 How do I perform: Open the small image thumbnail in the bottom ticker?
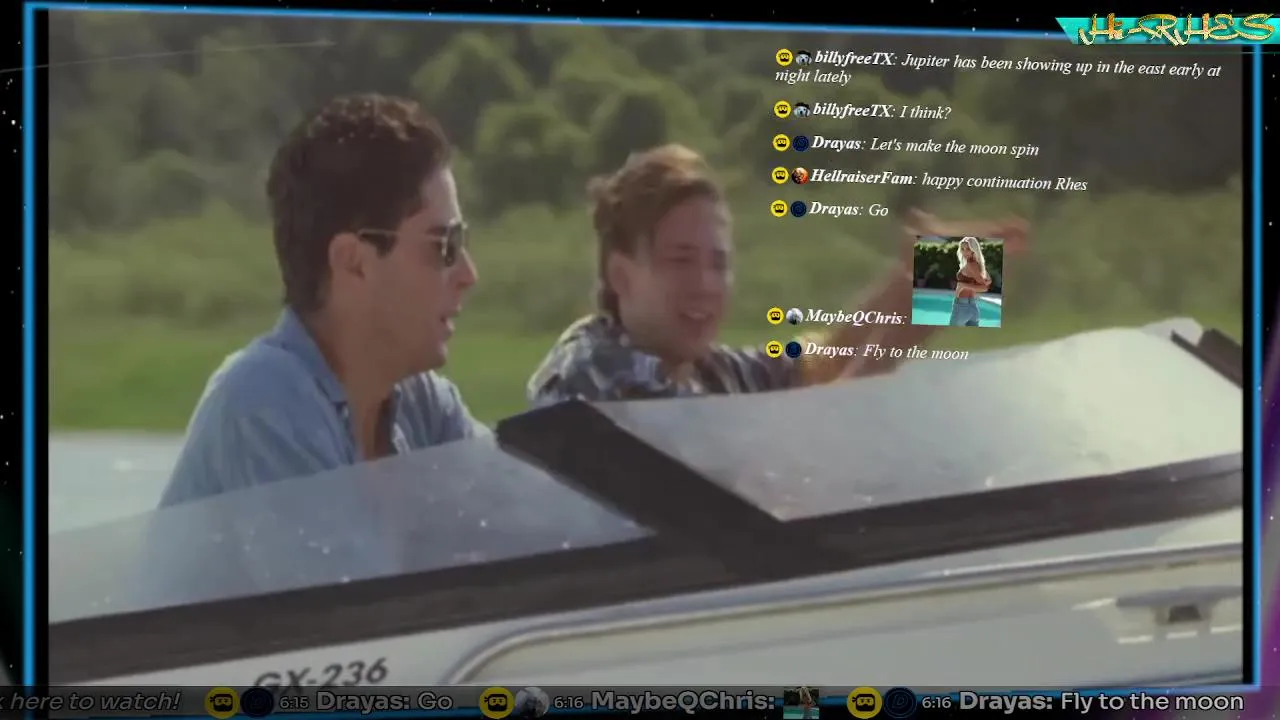pos(800,703)
